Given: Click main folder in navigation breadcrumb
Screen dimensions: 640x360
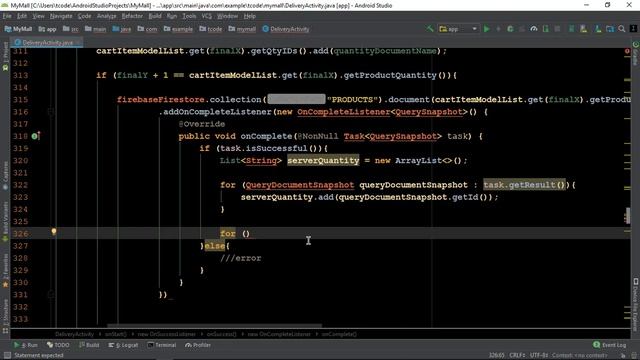Looking at the screenshot, I should coord(96,29).
